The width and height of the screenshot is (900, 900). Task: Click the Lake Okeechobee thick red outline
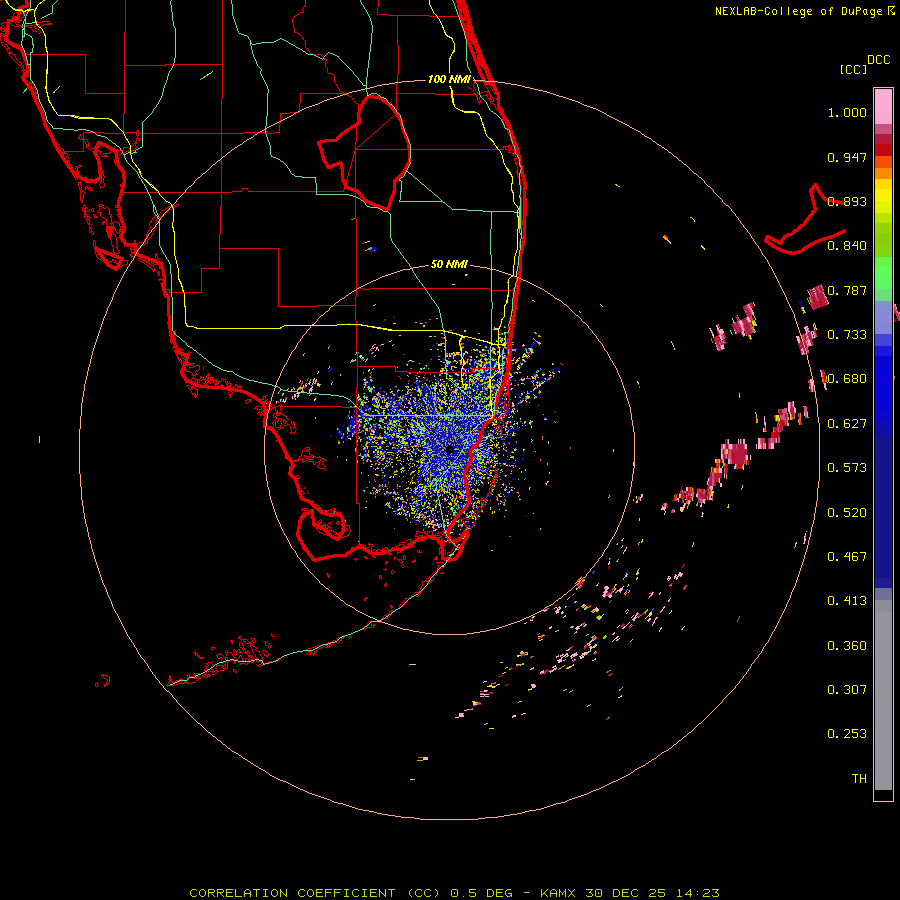click(365, 152)
